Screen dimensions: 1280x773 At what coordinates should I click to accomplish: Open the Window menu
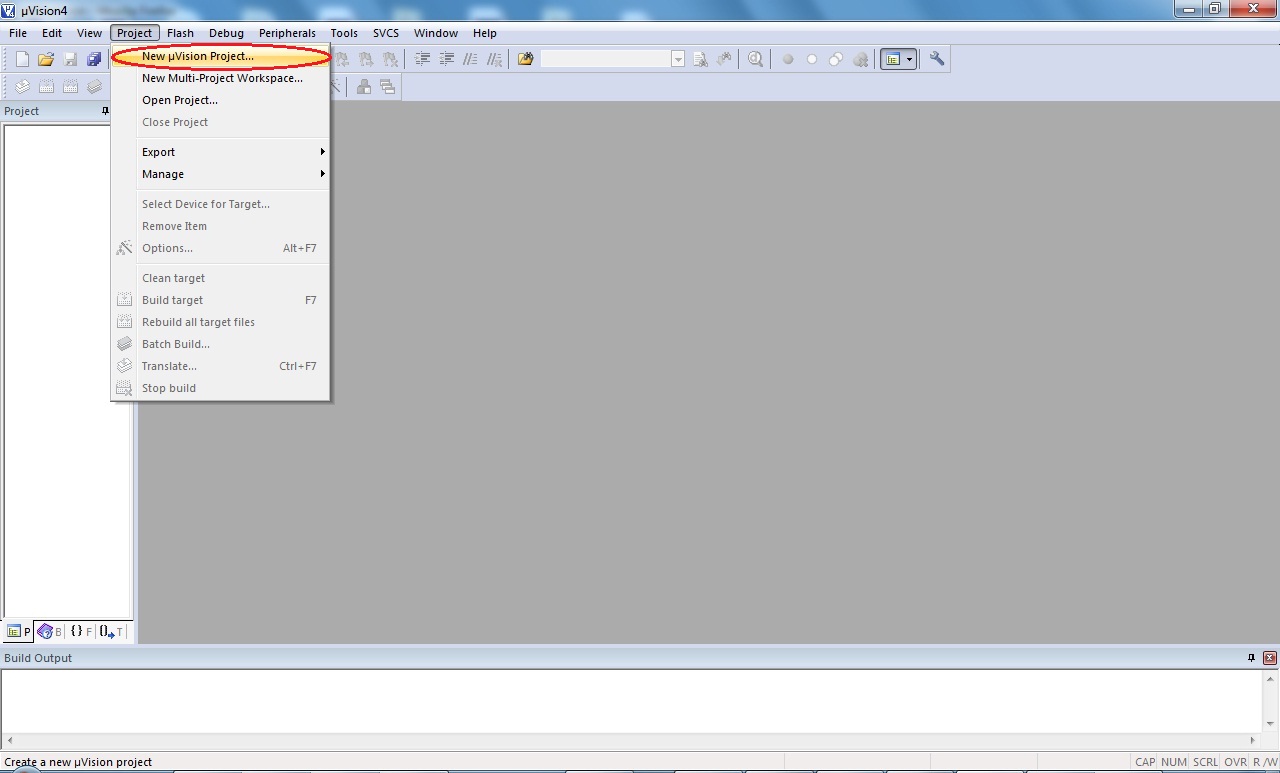point(436,33)
